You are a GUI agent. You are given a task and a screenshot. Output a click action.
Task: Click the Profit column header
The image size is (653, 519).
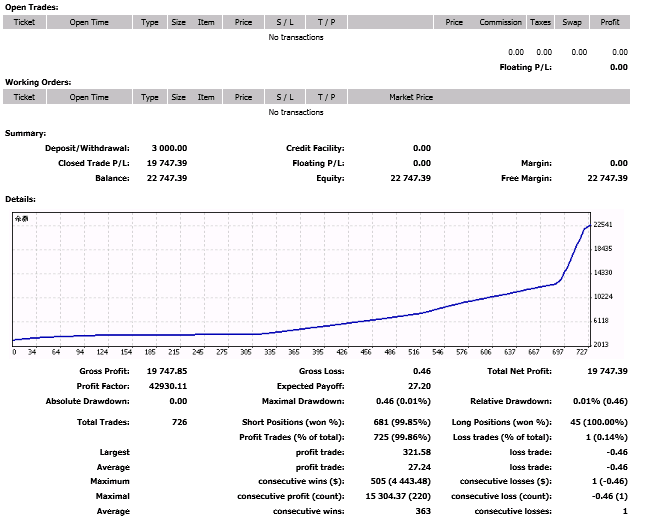610,22
